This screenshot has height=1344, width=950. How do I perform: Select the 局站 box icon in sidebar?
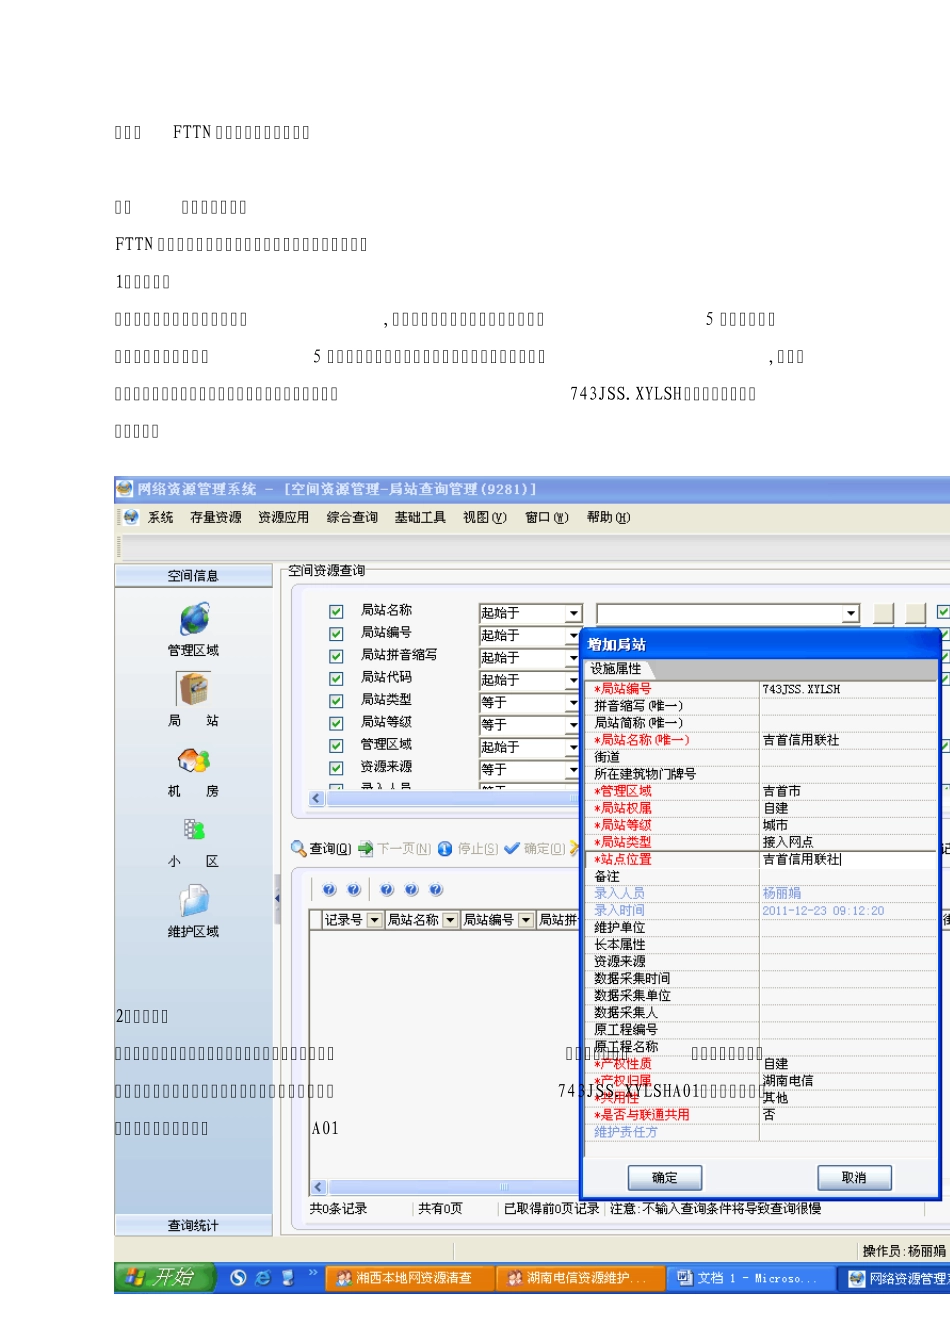193,689
